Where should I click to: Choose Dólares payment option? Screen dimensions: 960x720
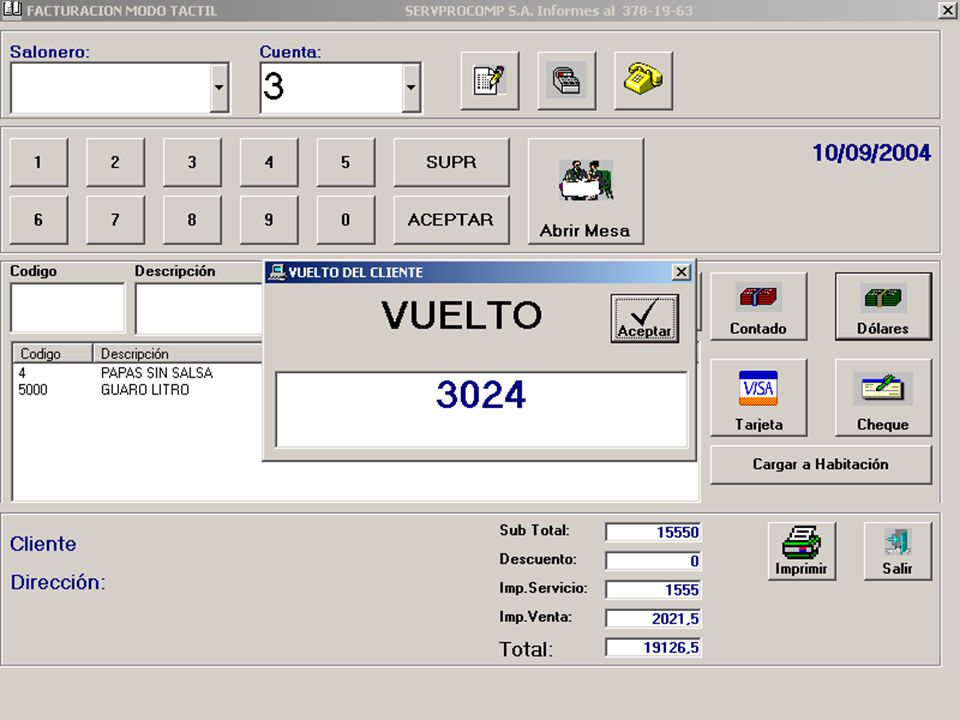(883, 306)
